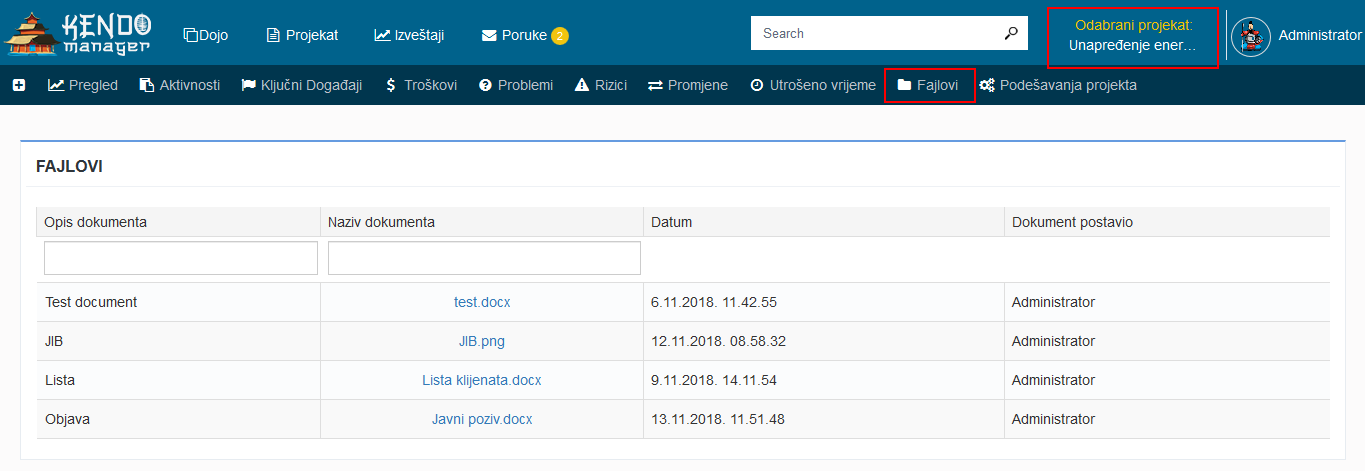Image resolution: width=1365 pixels, height=471 pixels.
Task: Click the search magnifier icon
Action: click(x=1010, y=33)
